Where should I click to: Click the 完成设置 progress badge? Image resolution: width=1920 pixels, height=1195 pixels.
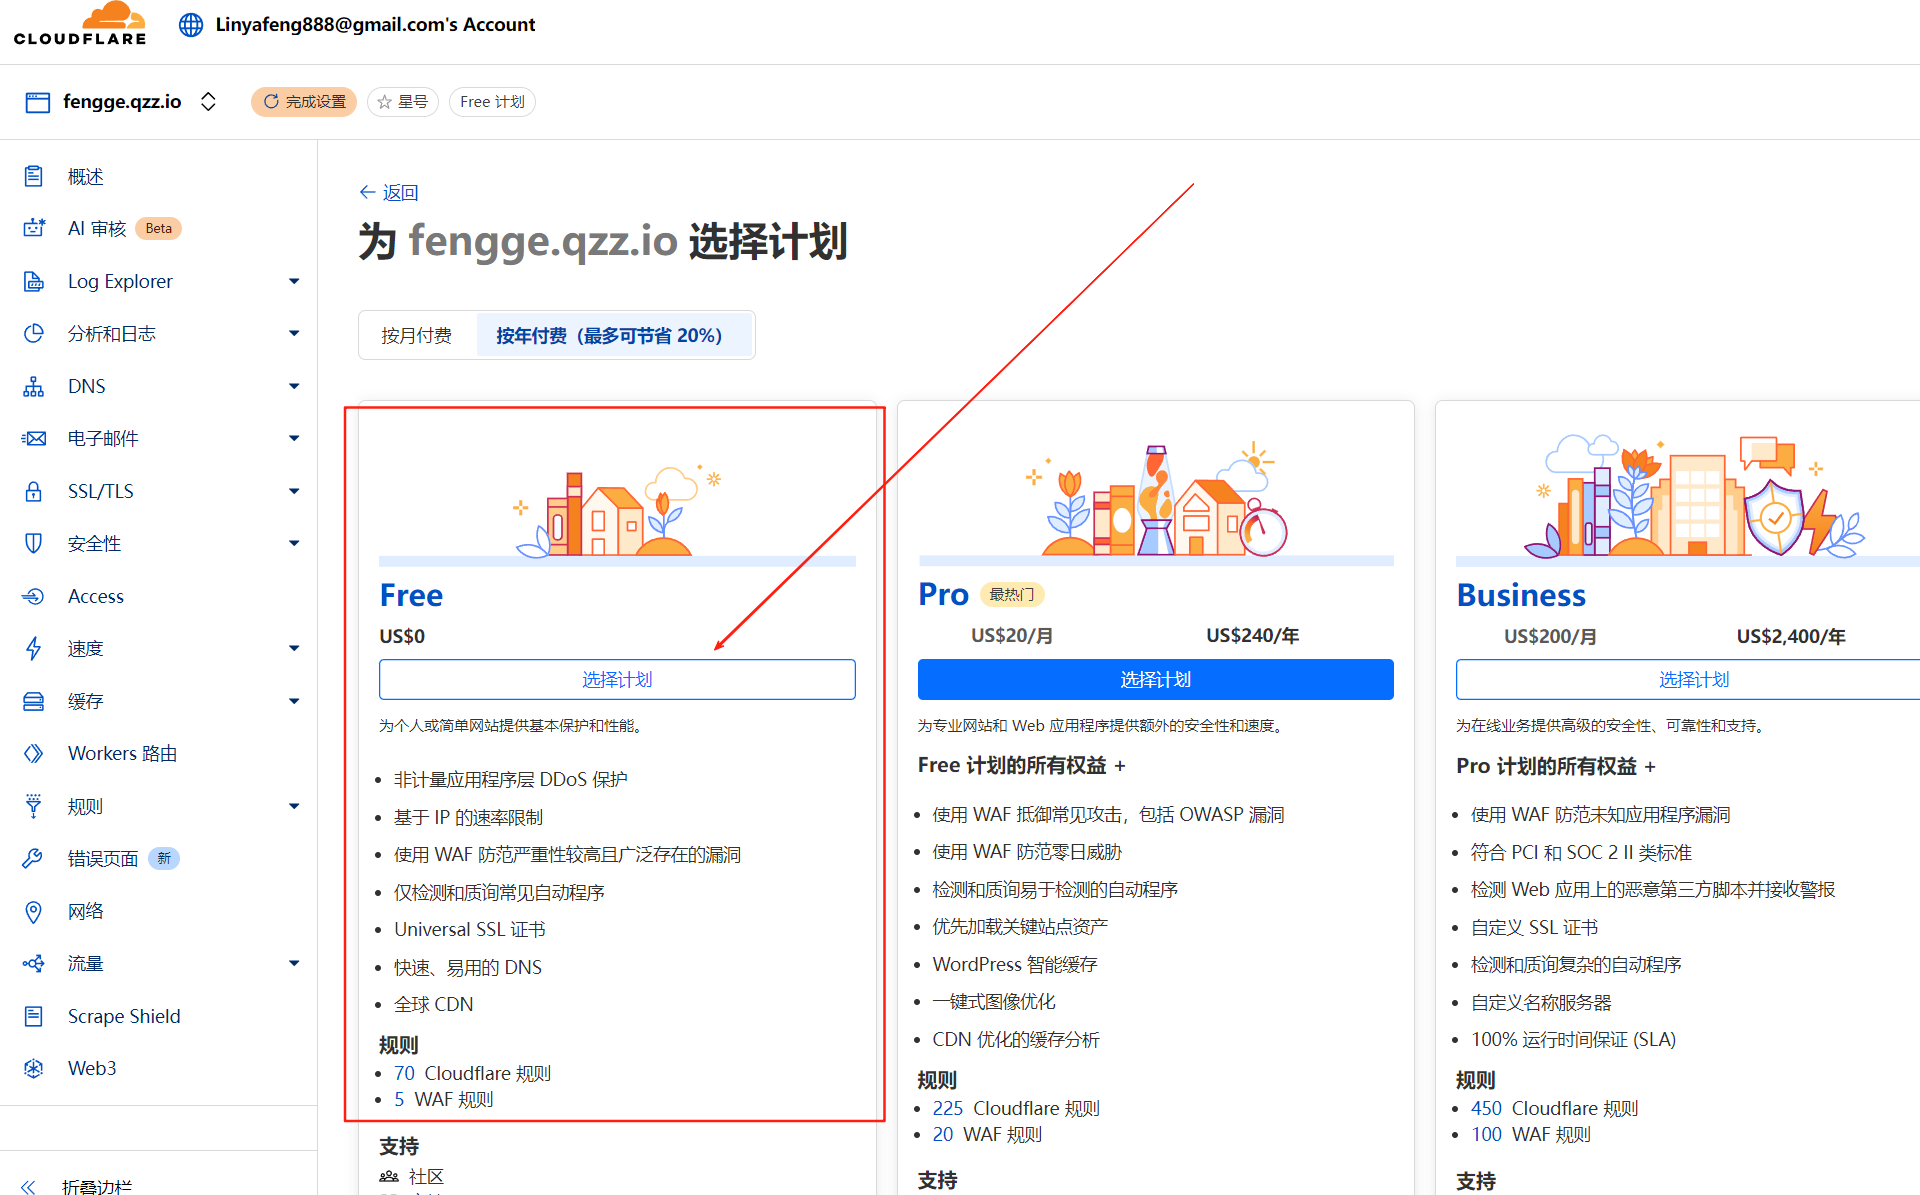[x=304, y=101]
